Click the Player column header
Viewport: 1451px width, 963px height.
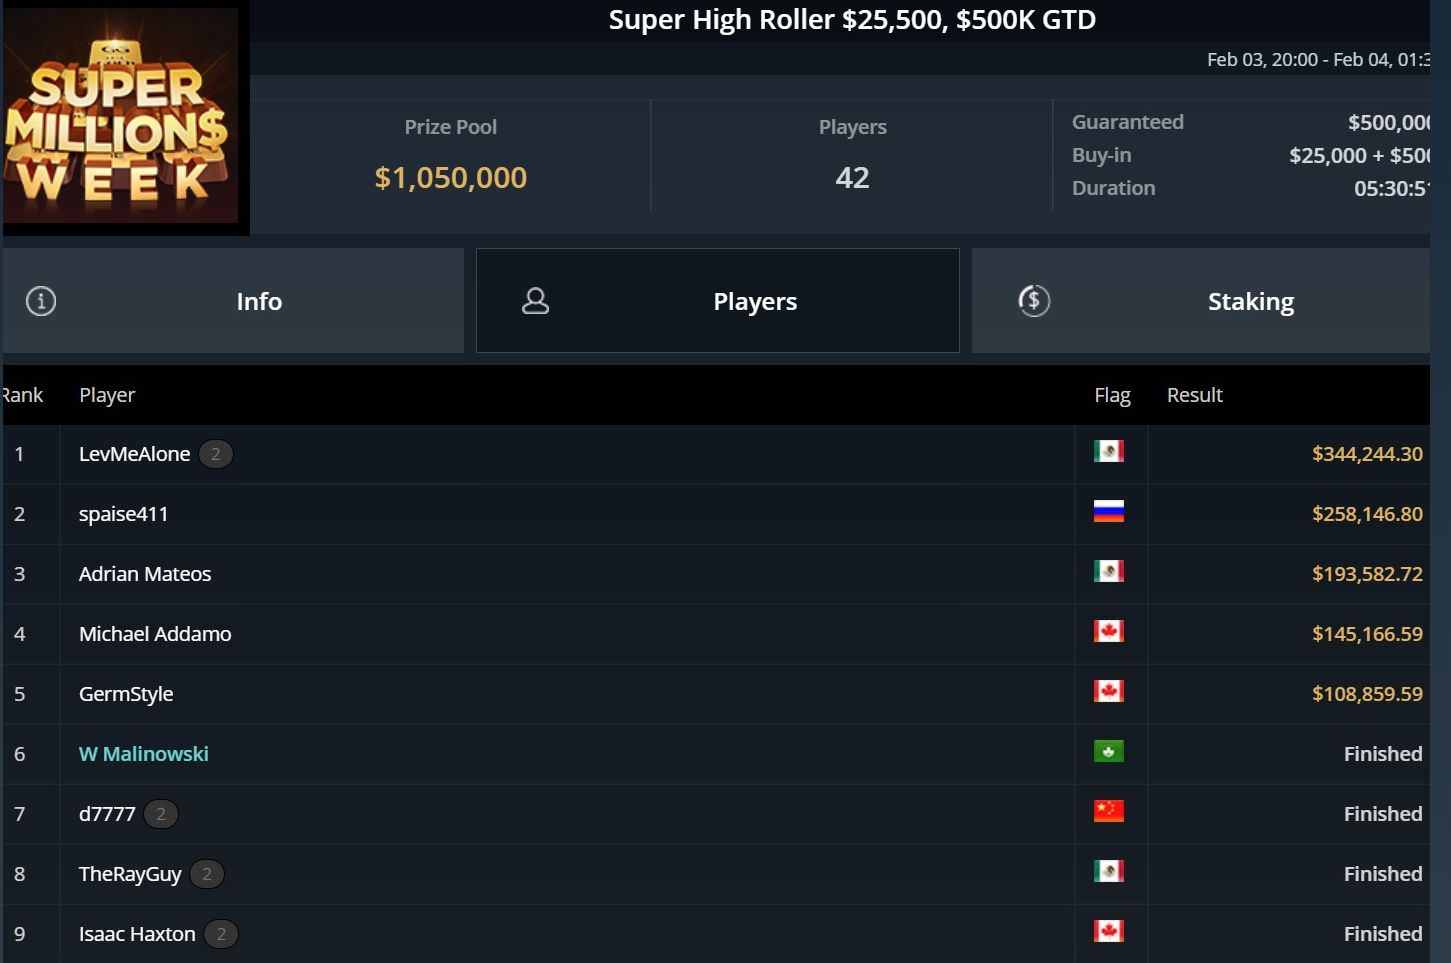pyautogui.click(x=107, y=395)
